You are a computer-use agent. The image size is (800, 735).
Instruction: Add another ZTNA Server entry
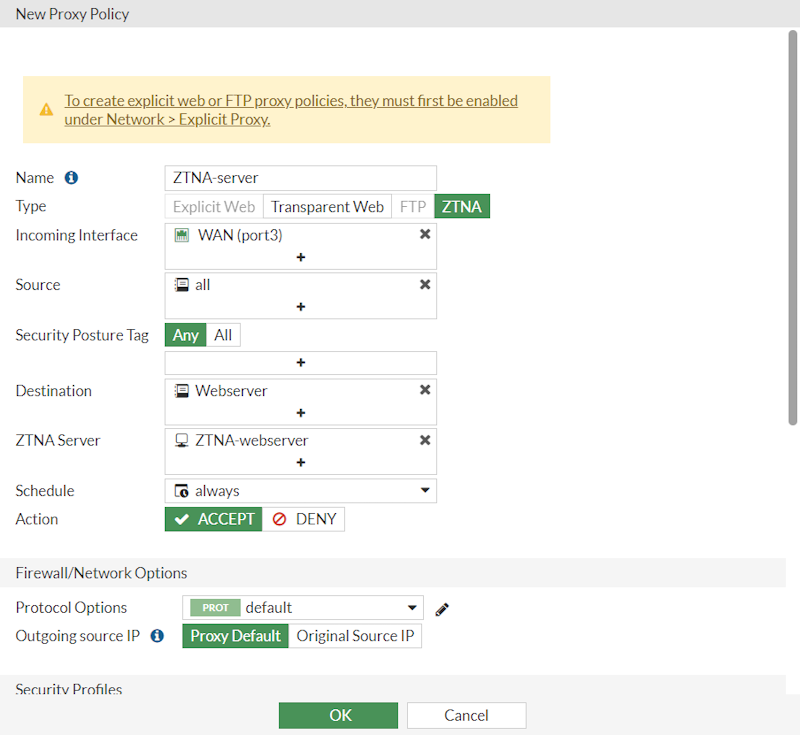coord(300,462)
